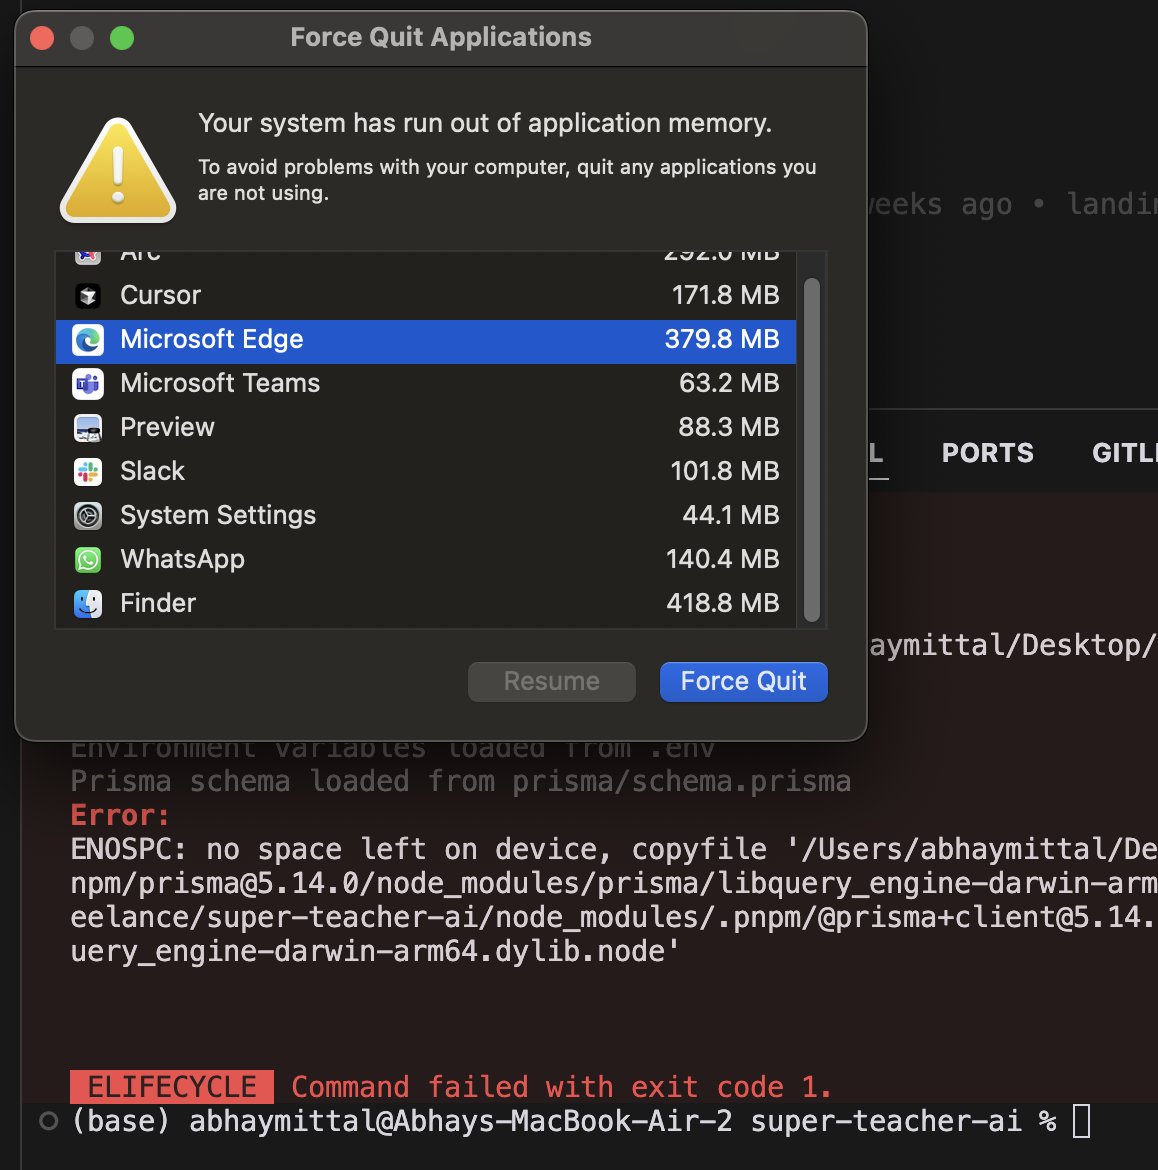Close the Force Quit Applications window
Screen dimensions: 1158x1170
pyautogui.click(x=43, y=37)
